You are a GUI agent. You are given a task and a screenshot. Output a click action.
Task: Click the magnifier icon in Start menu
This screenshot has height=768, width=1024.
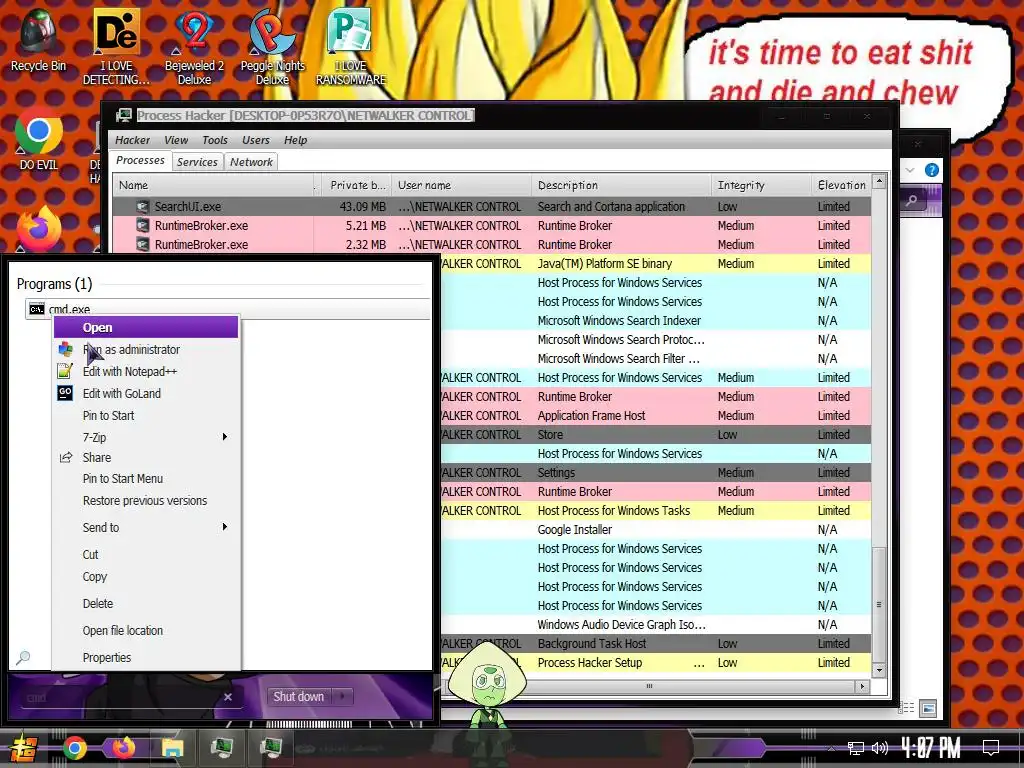point(23,657)
